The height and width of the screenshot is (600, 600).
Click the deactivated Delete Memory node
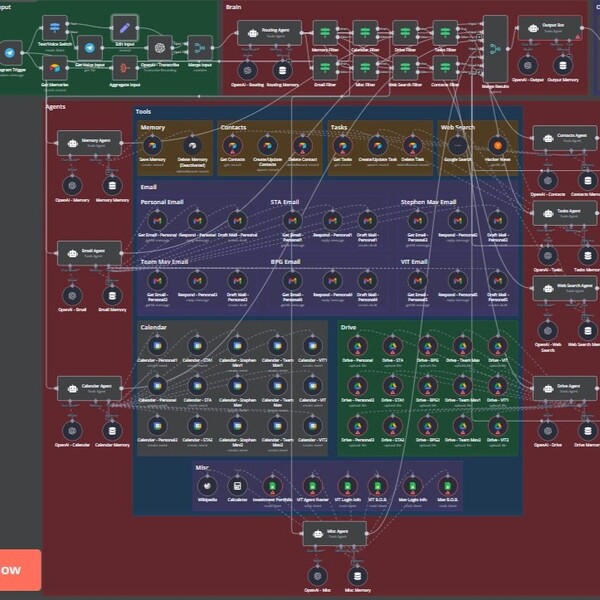(x=192, y=146)
